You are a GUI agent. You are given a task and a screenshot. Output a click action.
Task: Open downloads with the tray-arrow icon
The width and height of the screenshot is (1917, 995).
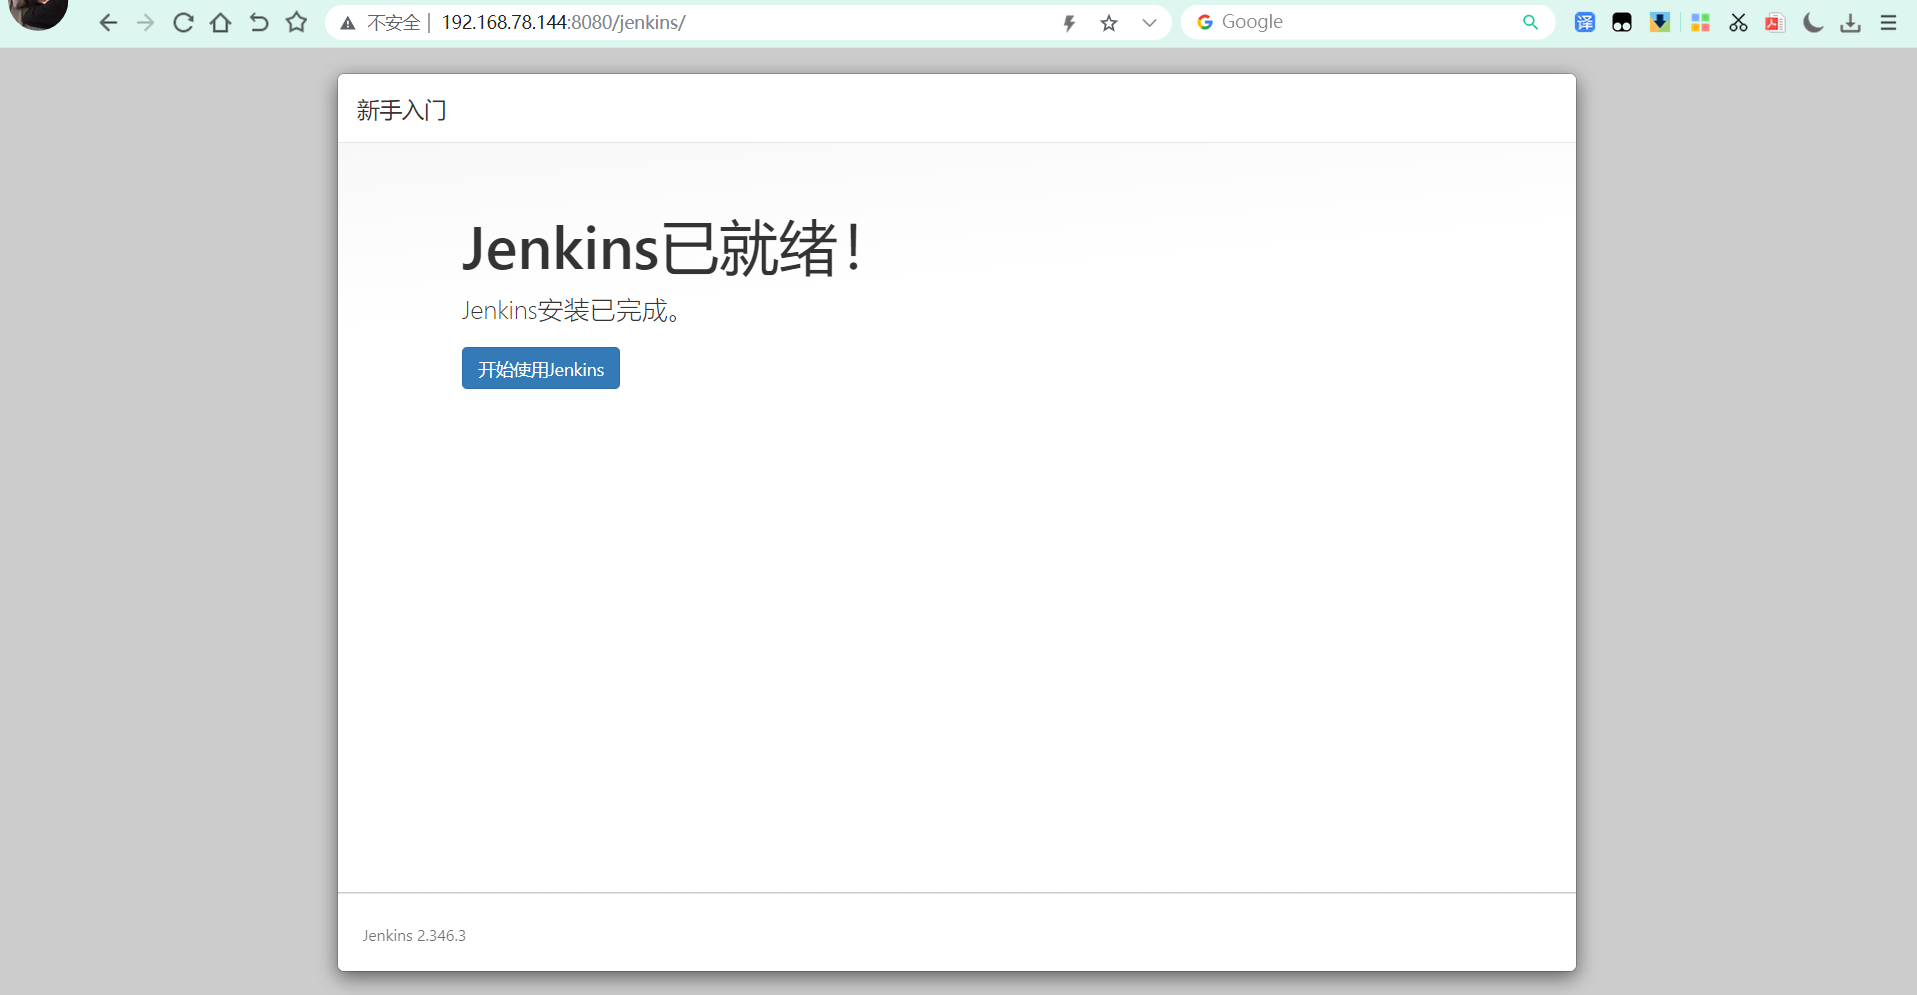[1851, 22]
